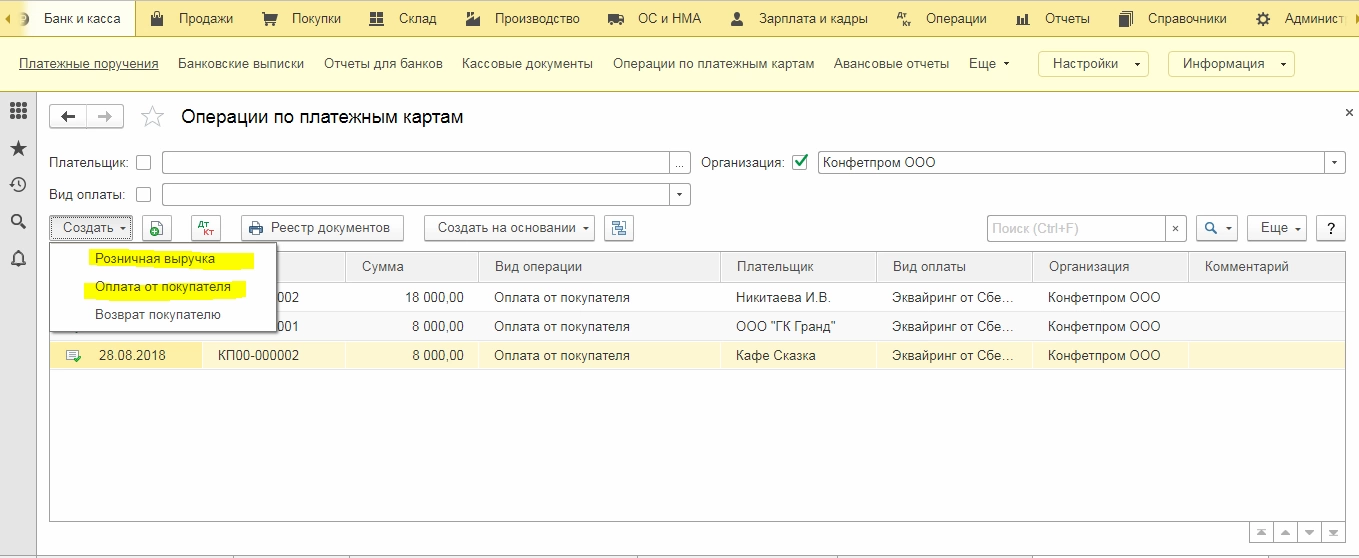
Task: Open the Банковские выписки link
Action: (241, 63)
